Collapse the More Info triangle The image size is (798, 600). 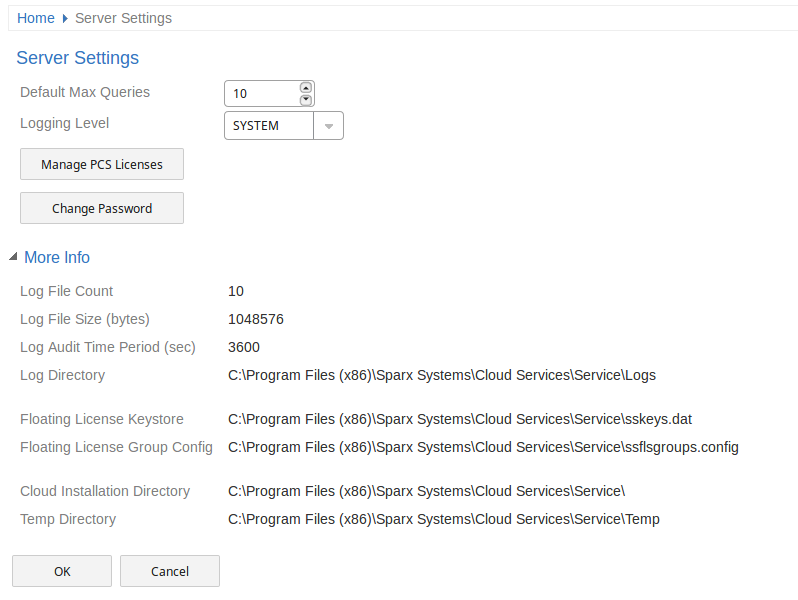point(13,258)
